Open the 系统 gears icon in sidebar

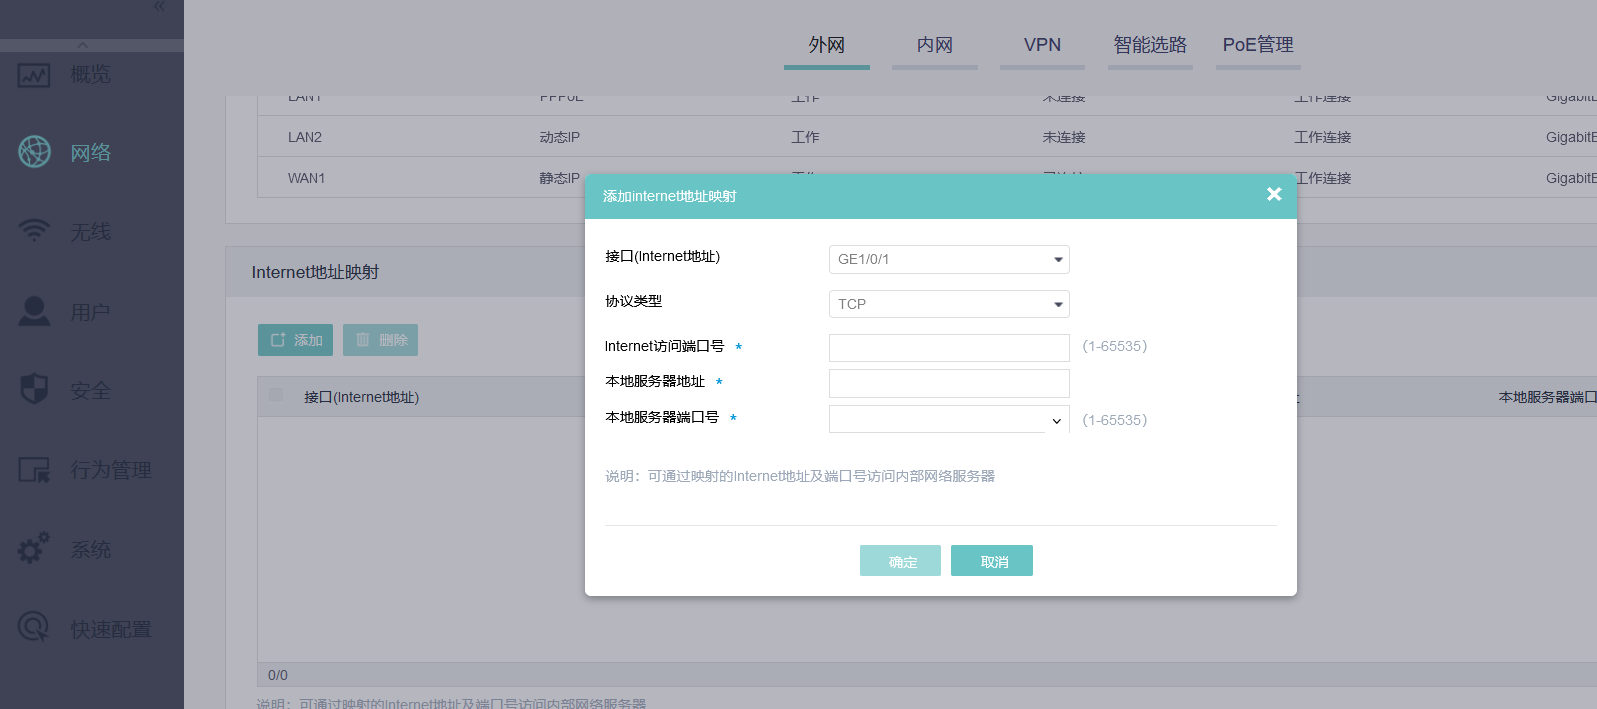34,548
